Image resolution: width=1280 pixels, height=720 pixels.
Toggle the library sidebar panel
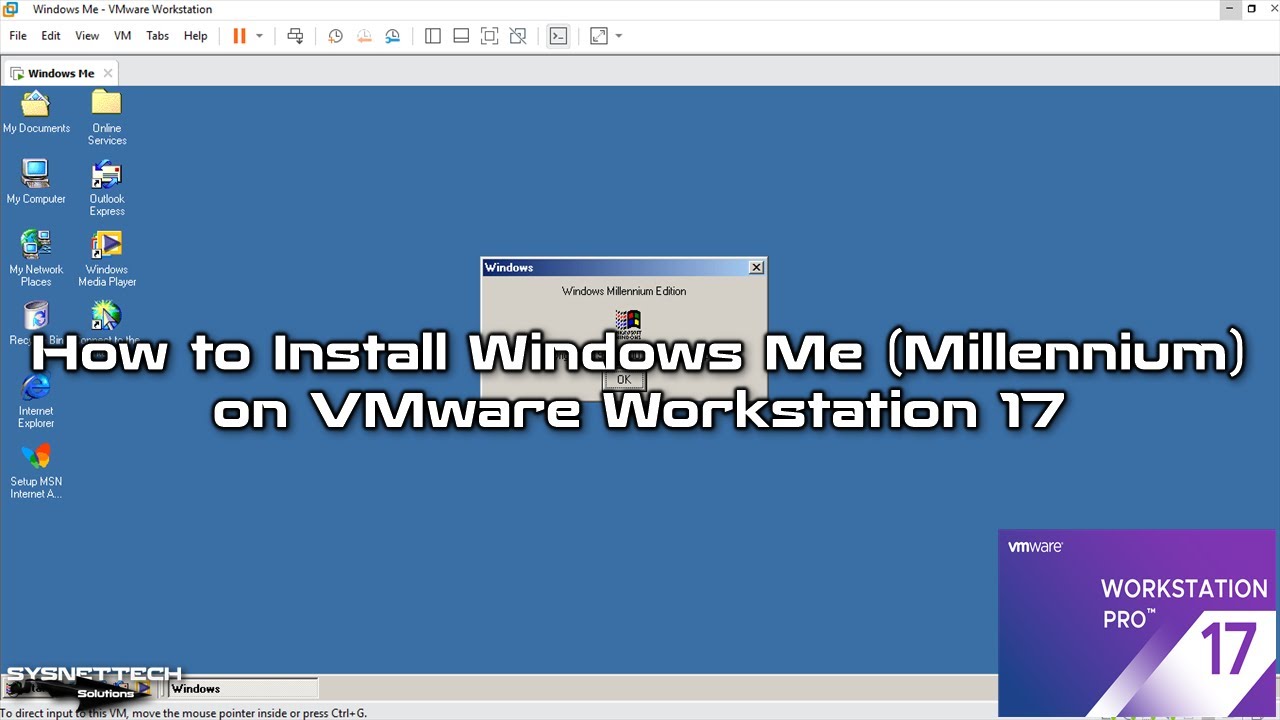click(433, 36)
